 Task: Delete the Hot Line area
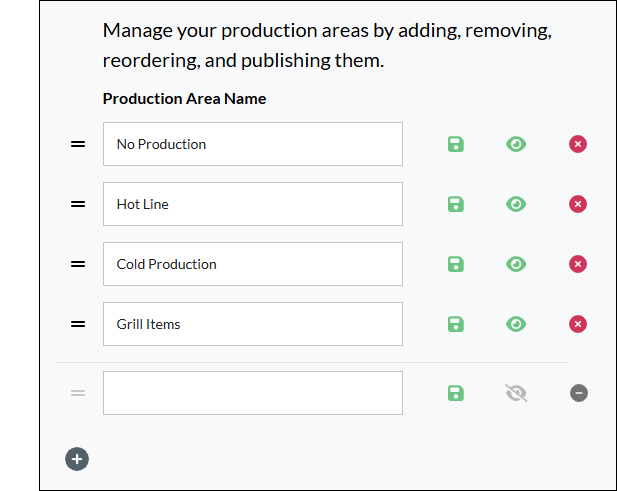(x=578, y=204)
